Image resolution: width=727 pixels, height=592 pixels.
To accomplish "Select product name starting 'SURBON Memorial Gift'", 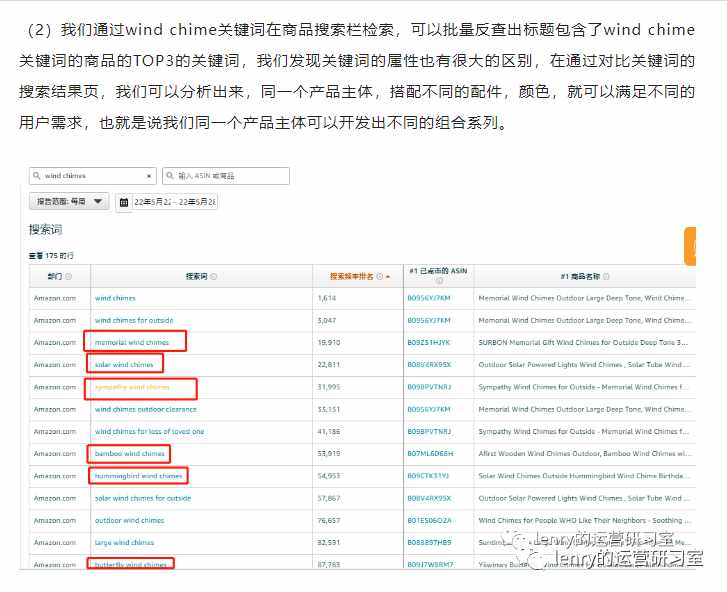I will pos(583,343).
